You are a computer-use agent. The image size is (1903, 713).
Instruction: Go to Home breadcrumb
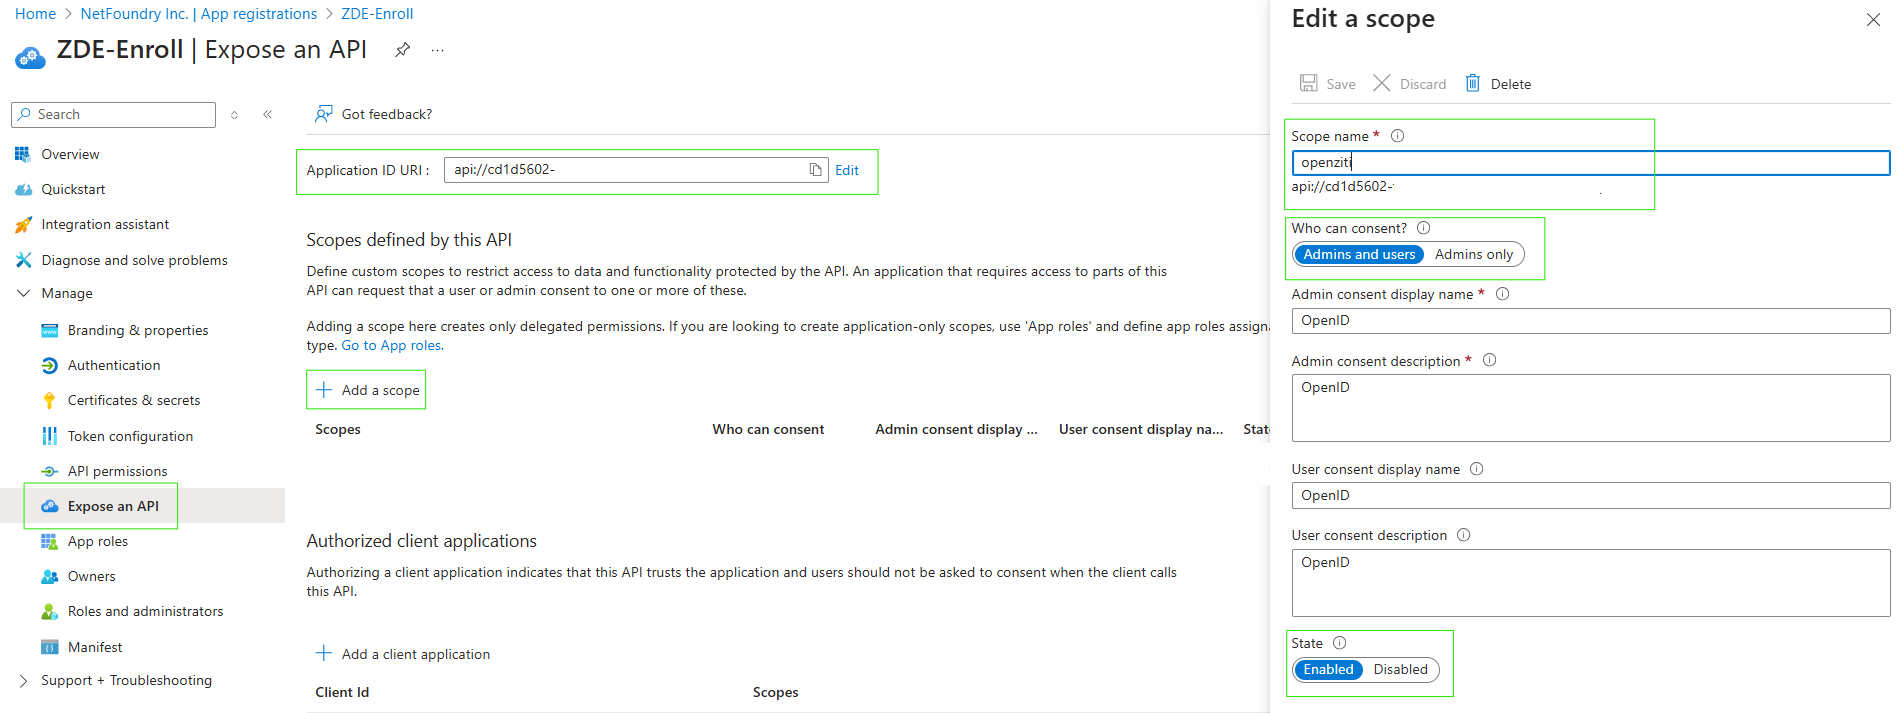[x=35, y=14]
